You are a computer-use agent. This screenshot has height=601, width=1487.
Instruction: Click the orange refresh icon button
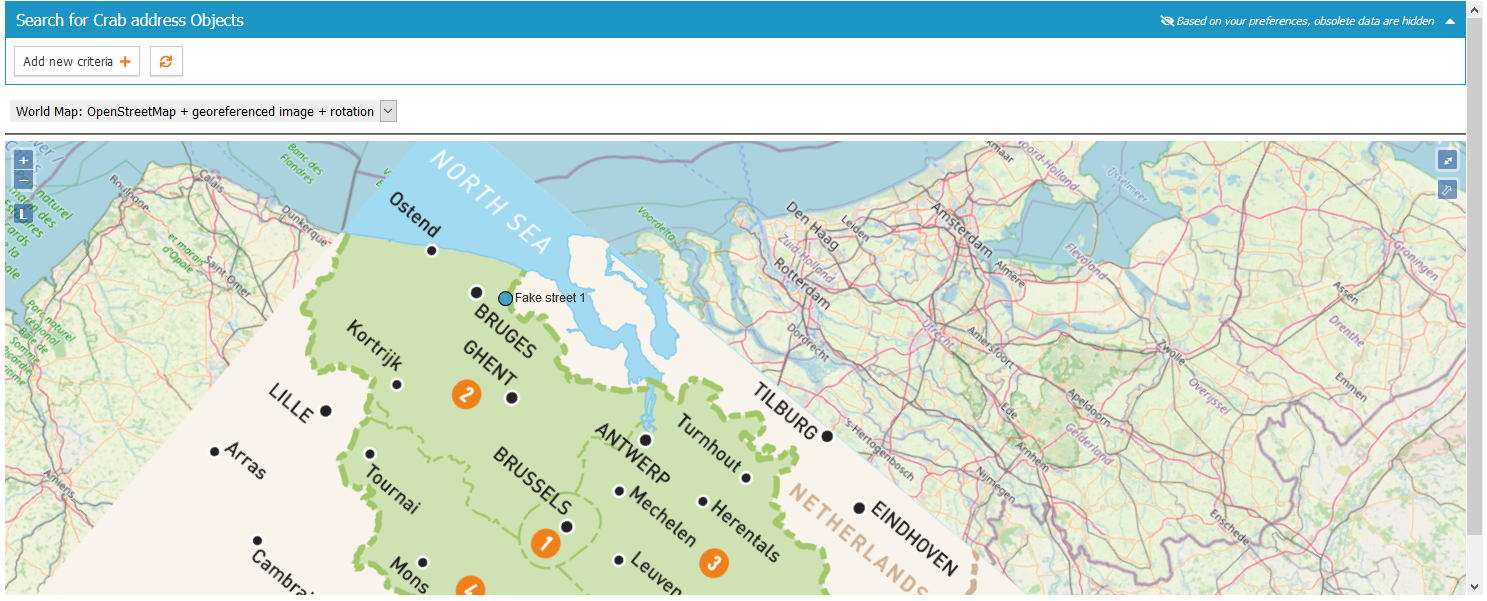[x=166, y=61]
